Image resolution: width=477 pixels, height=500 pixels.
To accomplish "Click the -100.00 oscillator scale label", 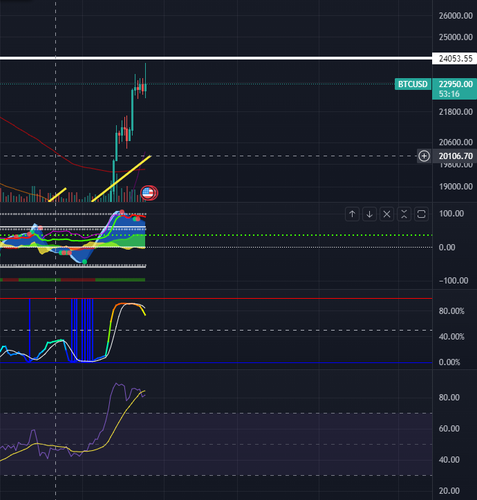I will [x=453, y=281].
